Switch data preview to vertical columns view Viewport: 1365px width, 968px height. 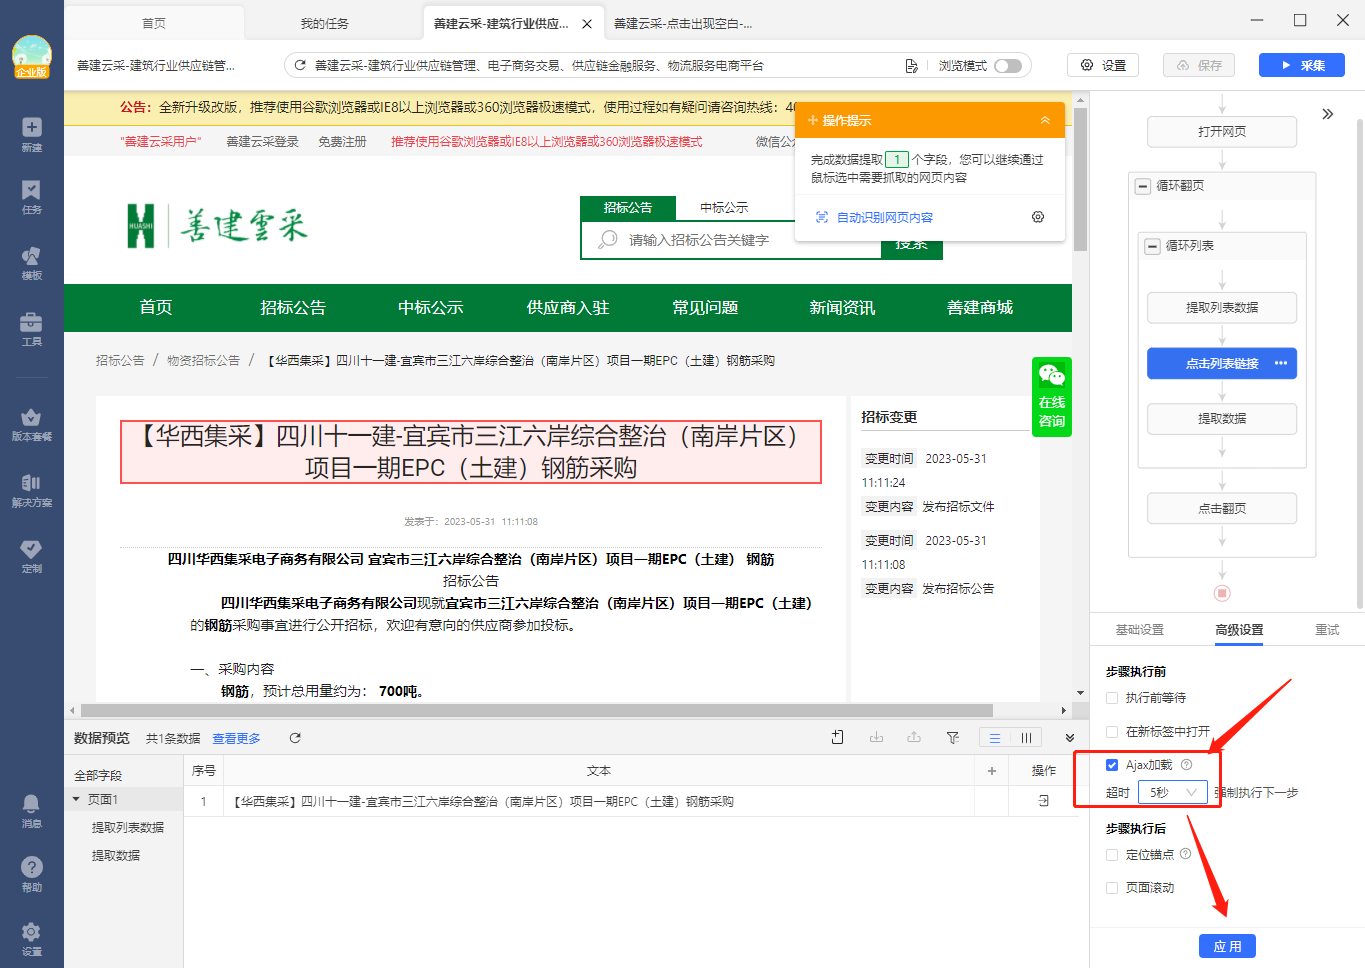point(1026,737)
